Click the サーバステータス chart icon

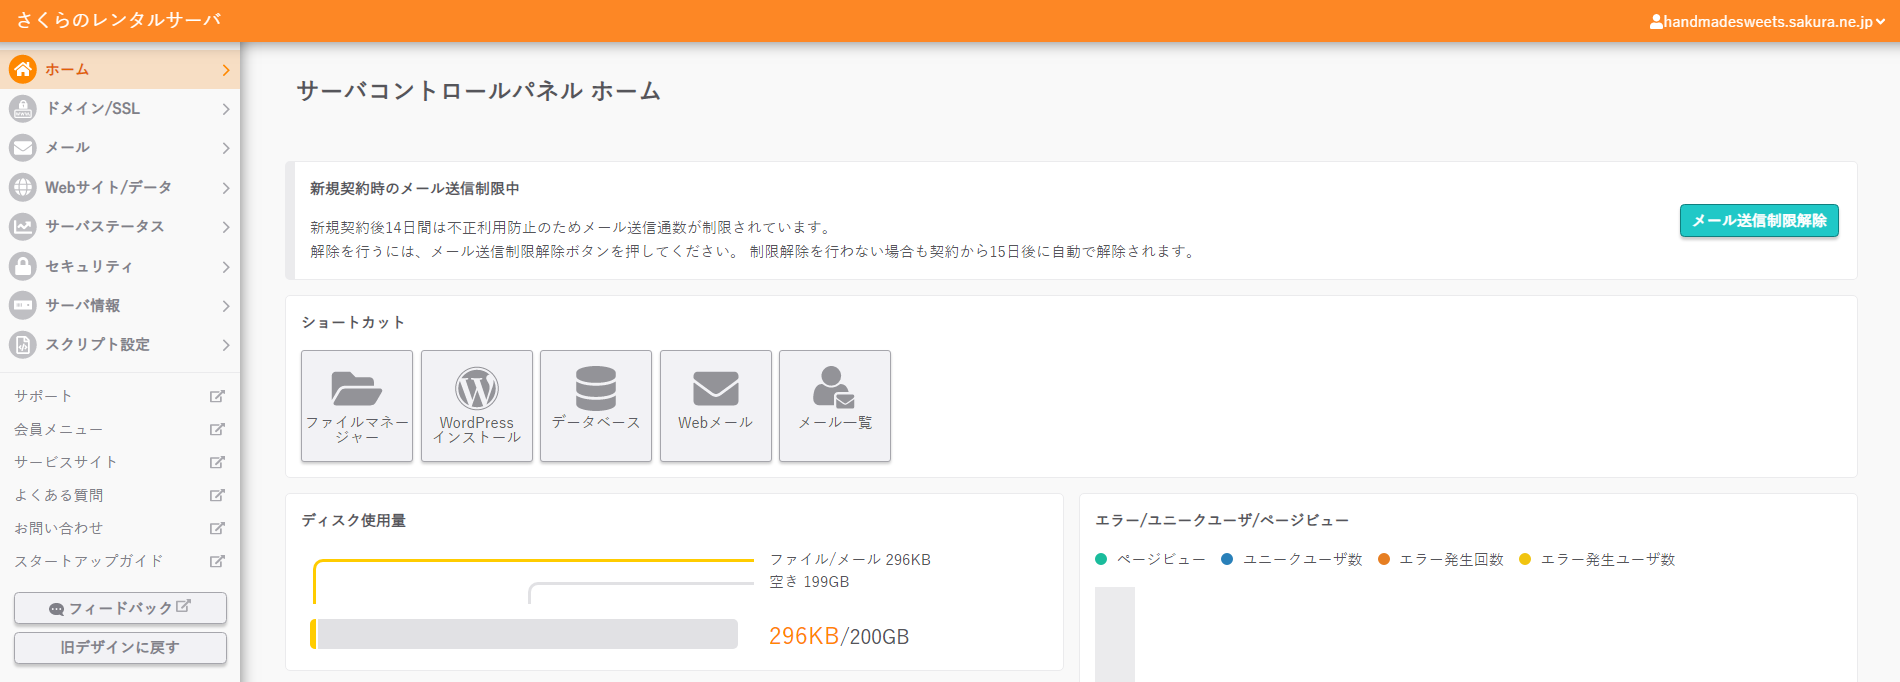(23, 226)
